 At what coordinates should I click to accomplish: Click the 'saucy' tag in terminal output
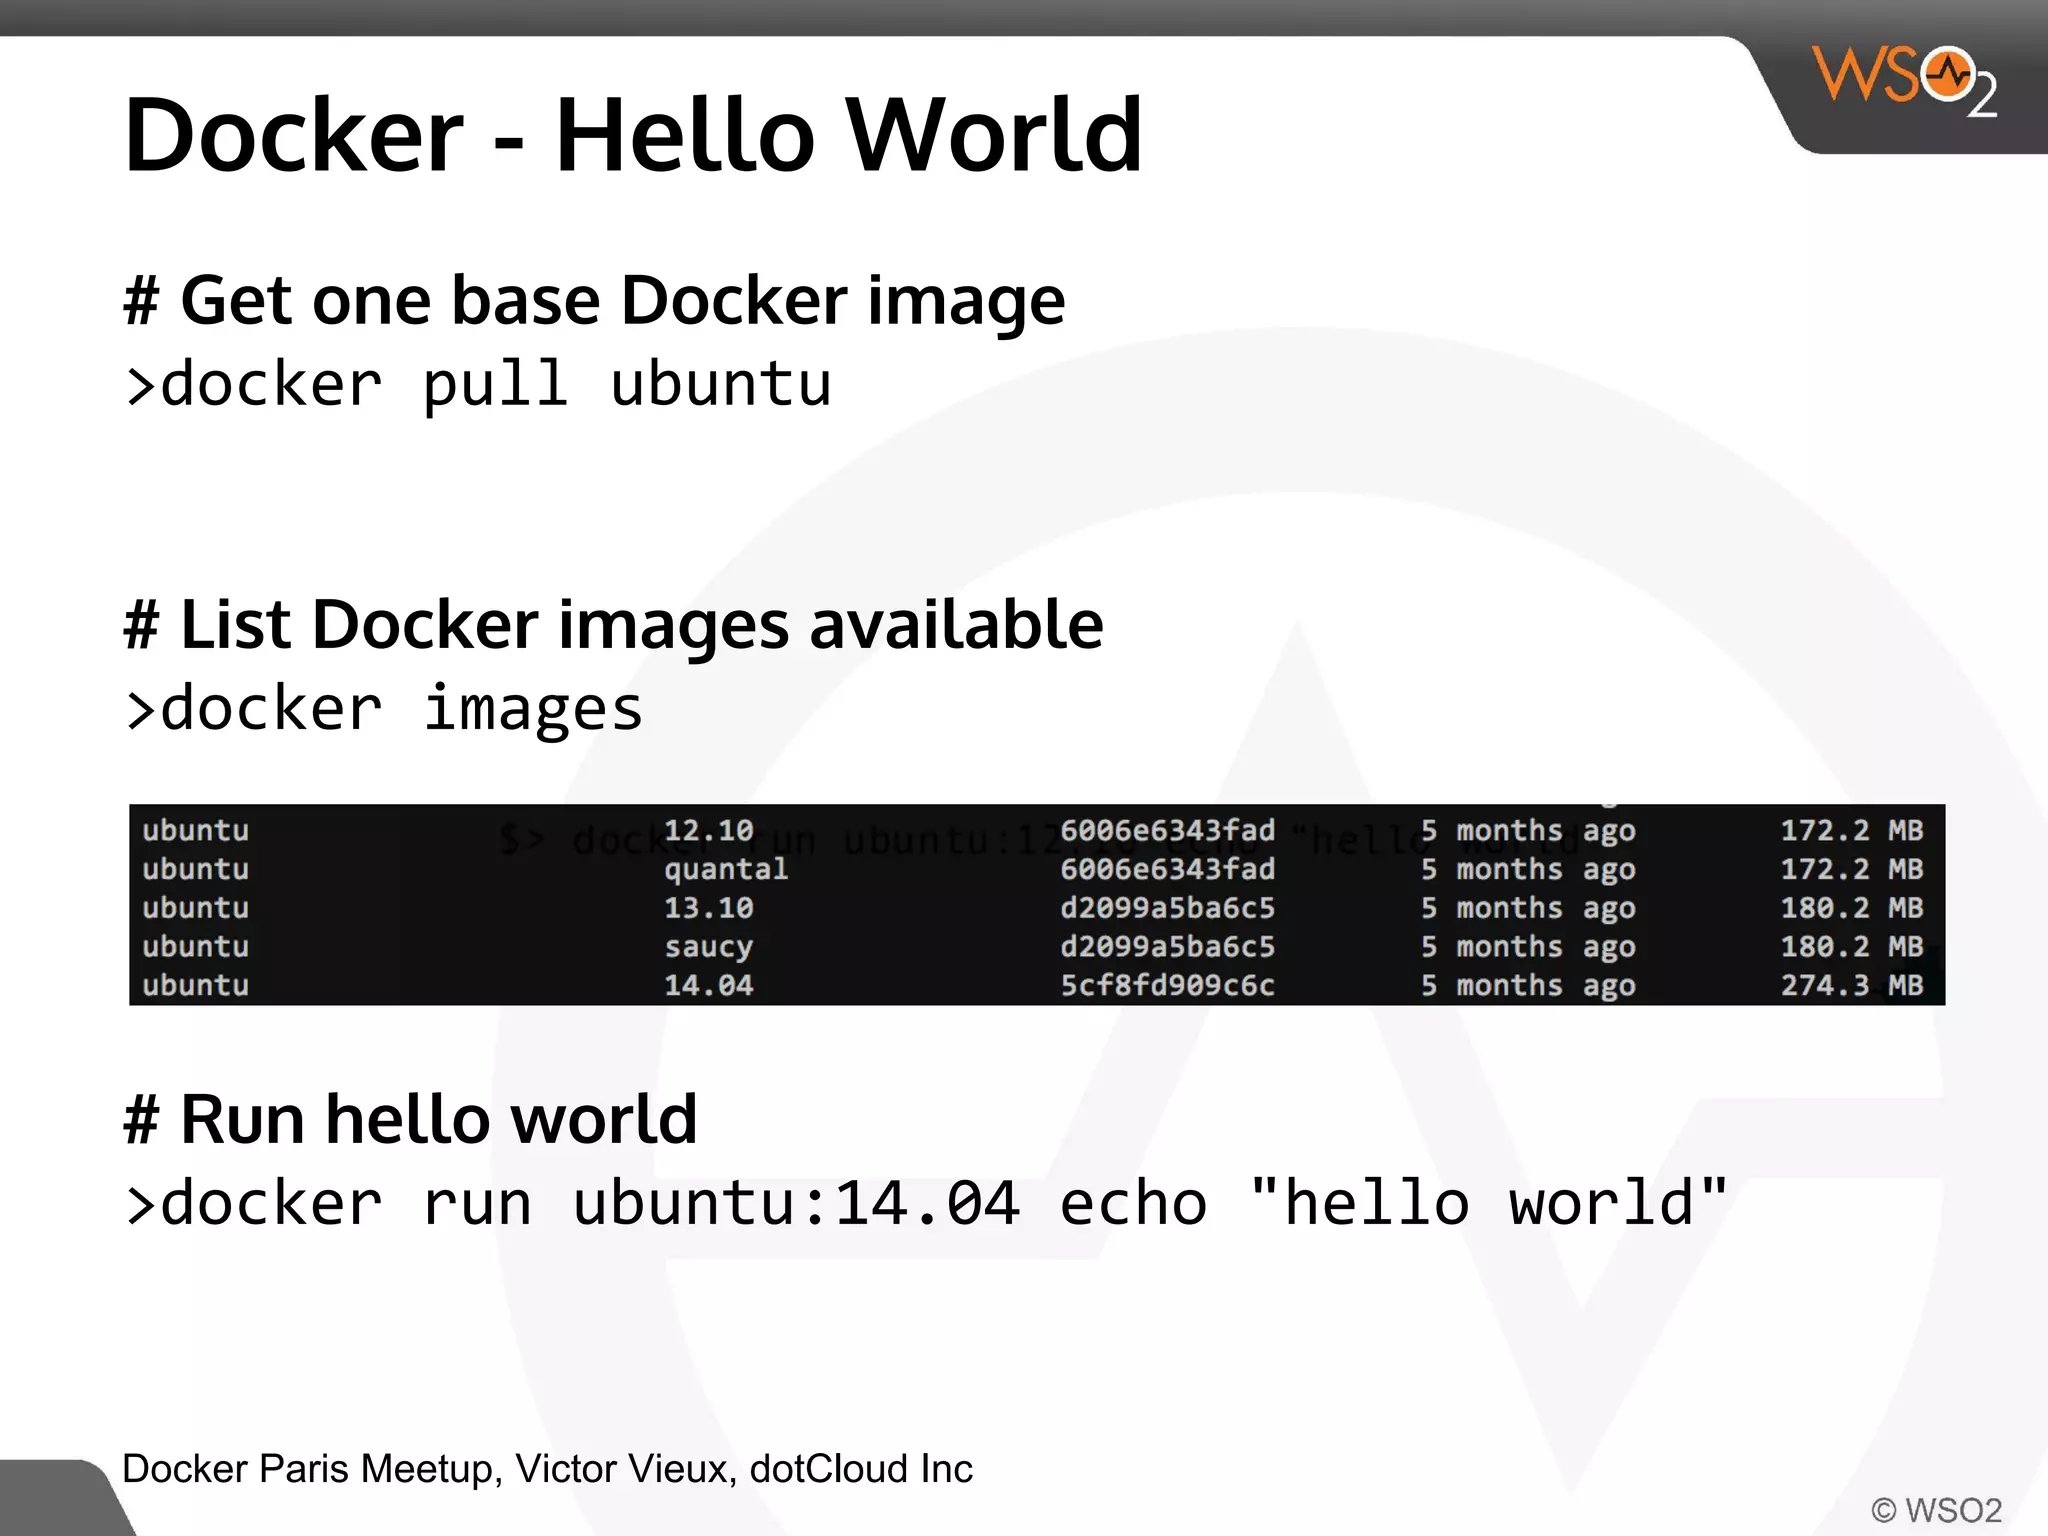(x=708, y=948)
